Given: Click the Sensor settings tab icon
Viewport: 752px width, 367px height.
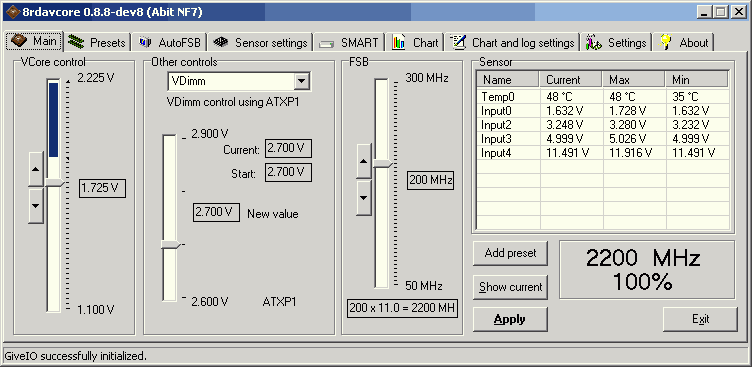Looking at the screenshot, I should coord(221,42).
